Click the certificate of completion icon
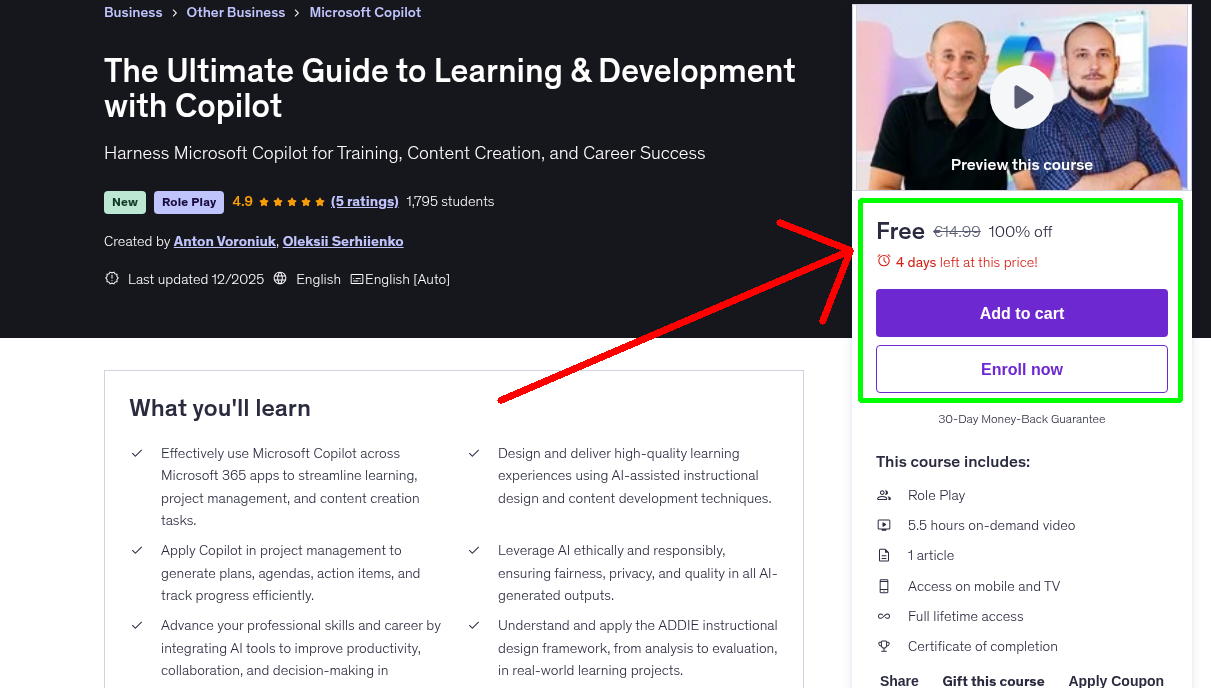 pyautogui.click(x=884, y=646)
